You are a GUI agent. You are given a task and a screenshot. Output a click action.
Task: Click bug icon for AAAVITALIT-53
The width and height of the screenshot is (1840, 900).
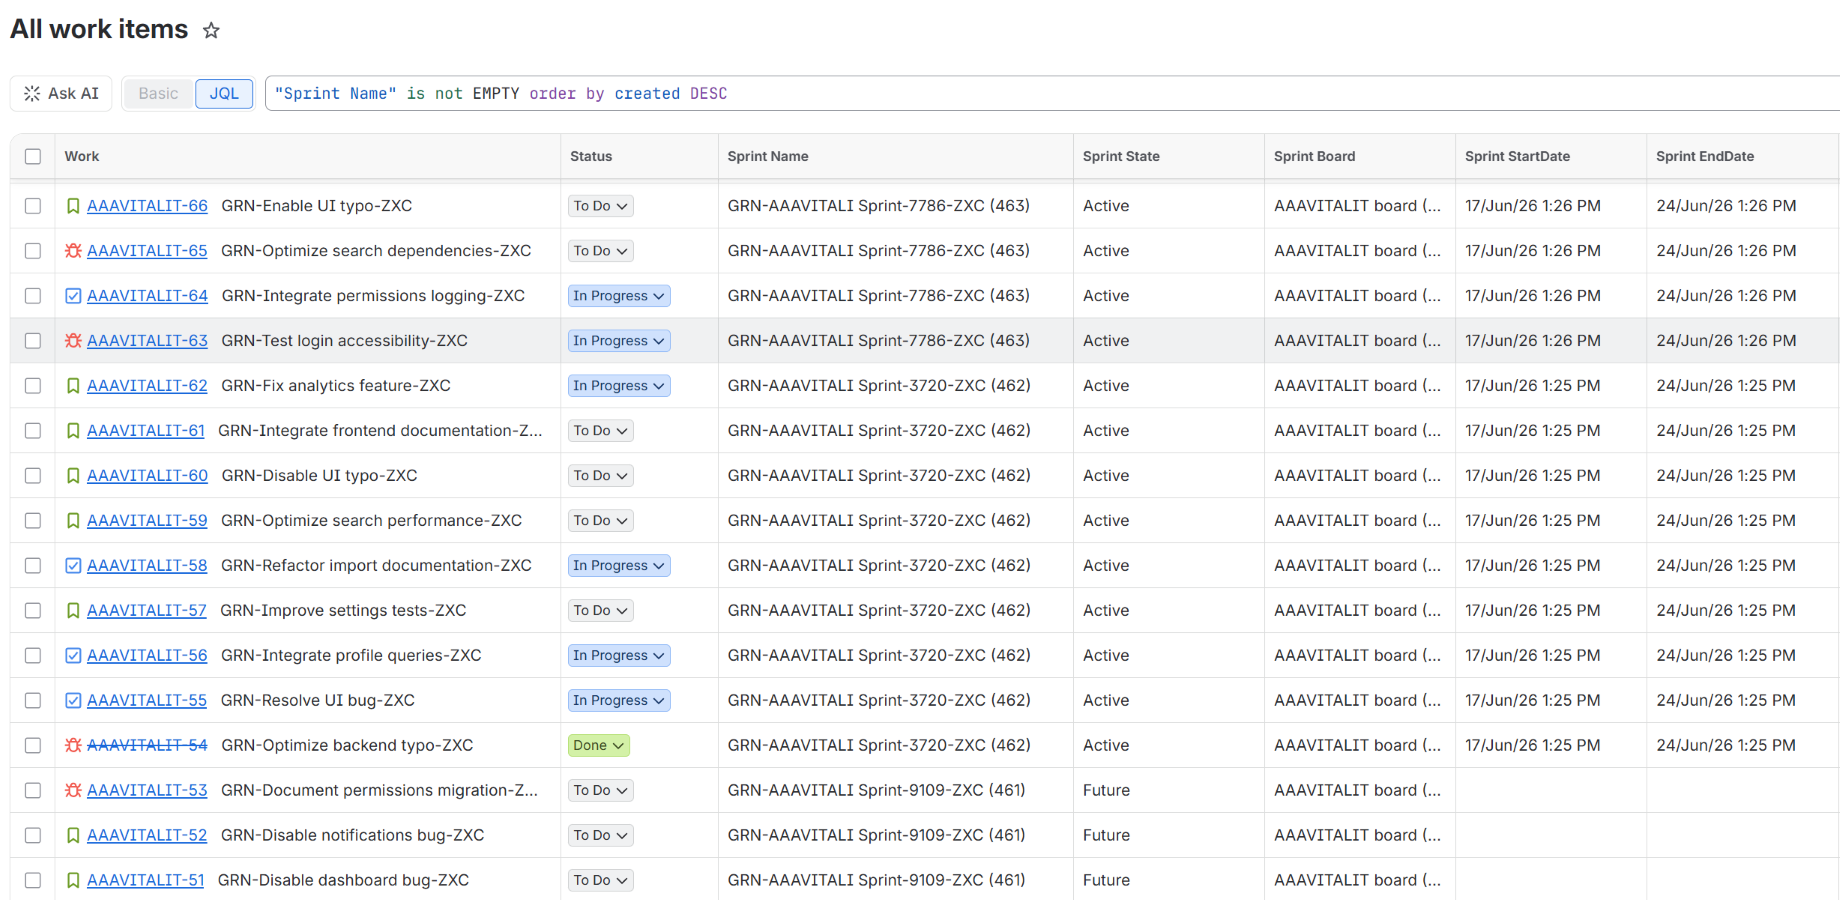pos(73,791)
